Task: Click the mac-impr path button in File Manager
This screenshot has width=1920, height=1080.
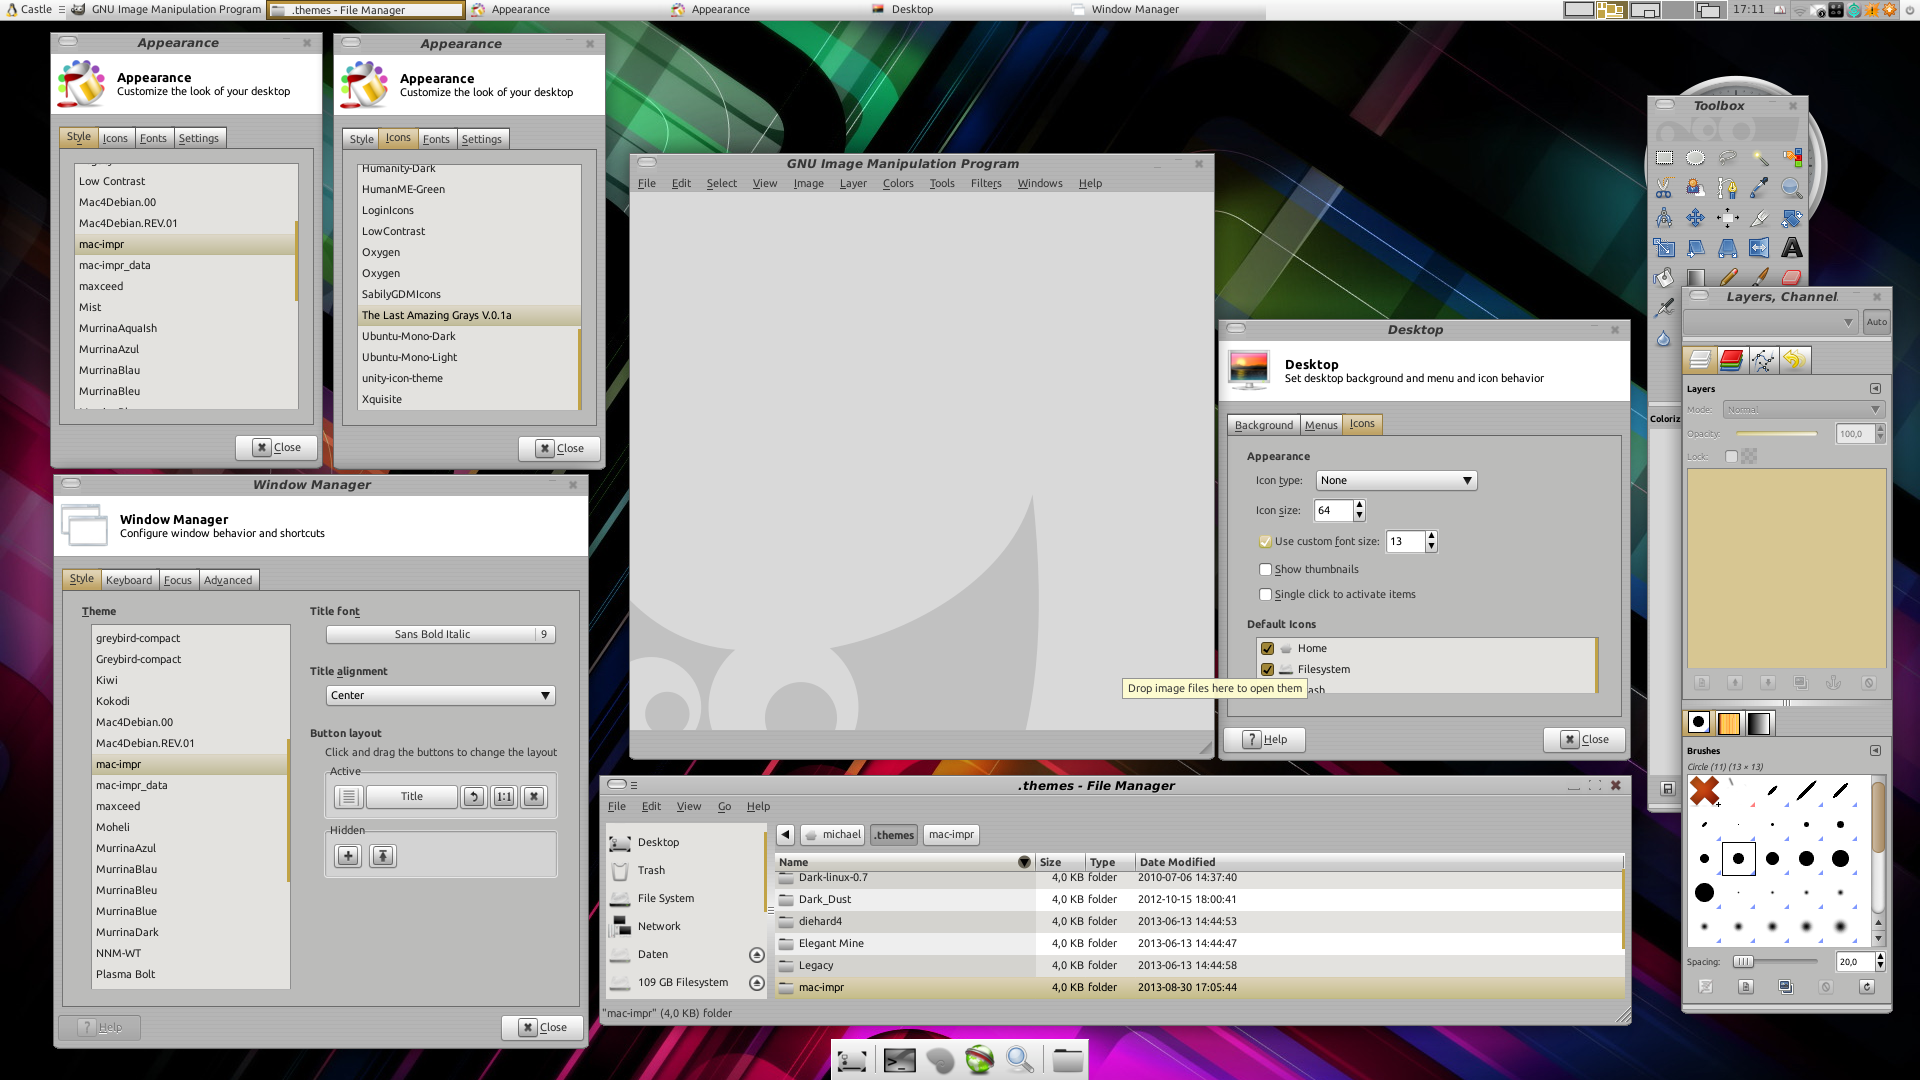Action: tap(951, 835)
